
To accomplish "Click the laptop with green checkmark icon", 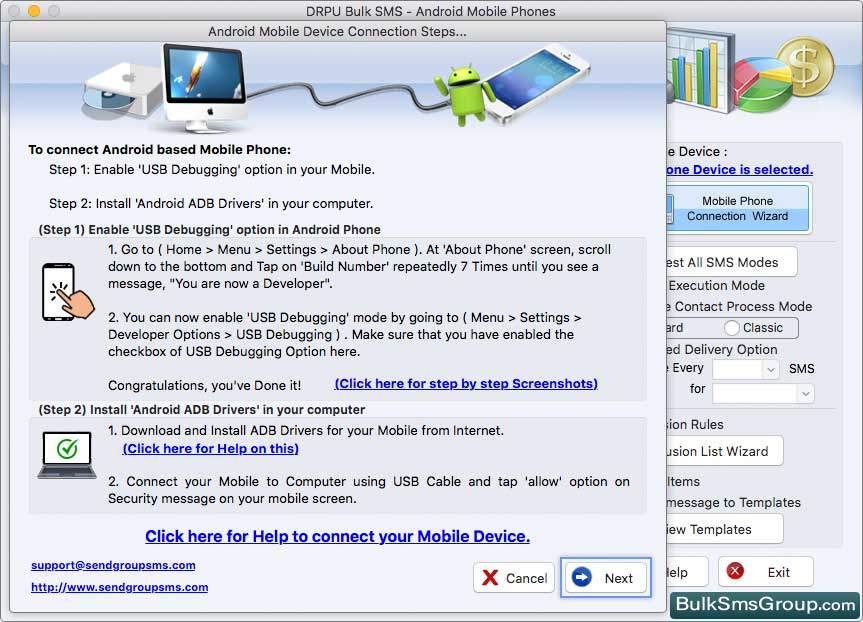I will pyautogui.click(x=67, y=455).
